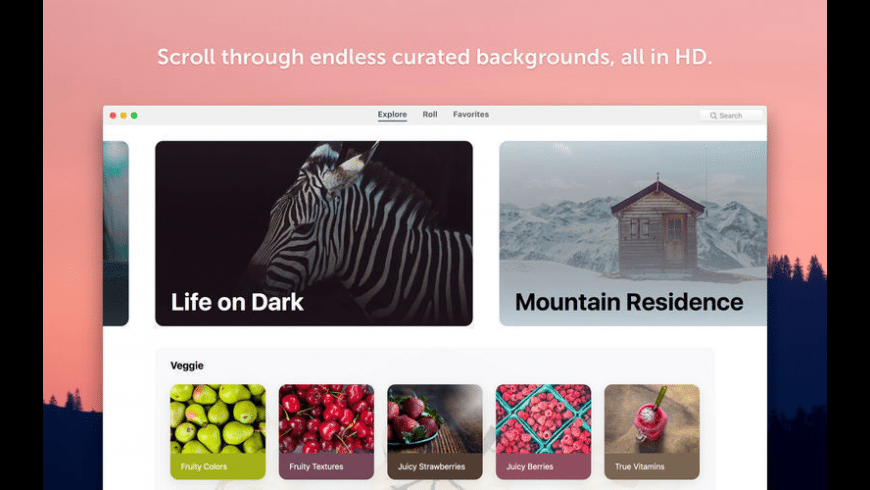Screen dimensions: 870x490
Task: Open the Mountain Residence collection
Action: point(633,233)
